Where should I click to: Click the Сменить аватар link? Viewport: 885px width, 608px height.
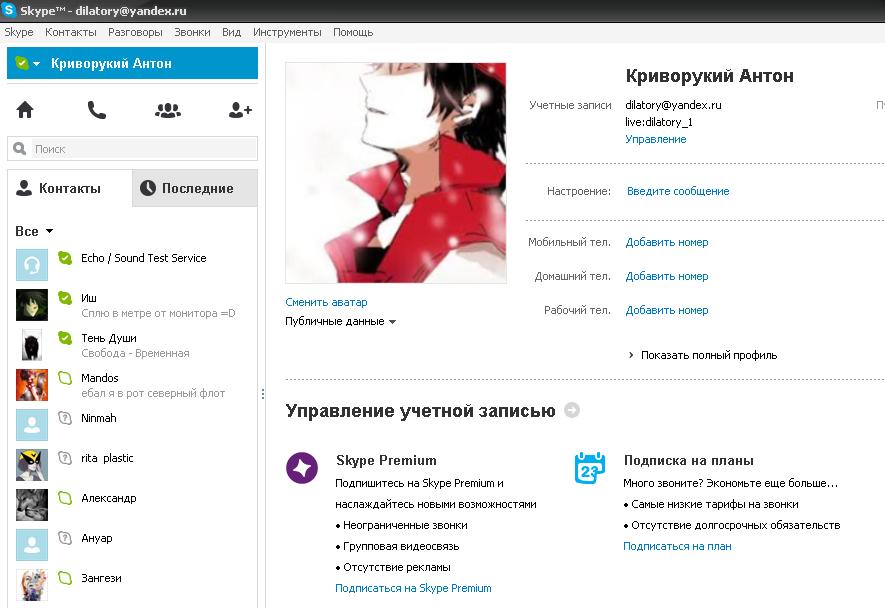[326, 302]
